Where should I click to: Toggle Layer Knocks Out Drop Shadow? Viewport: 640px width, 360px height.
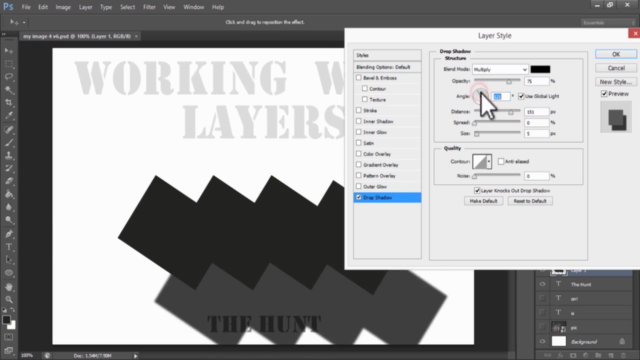click(x=477, y=191)
